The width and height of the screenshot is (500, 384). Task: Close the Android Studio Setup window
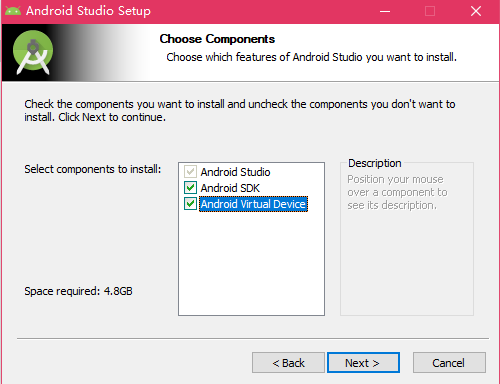476,11
